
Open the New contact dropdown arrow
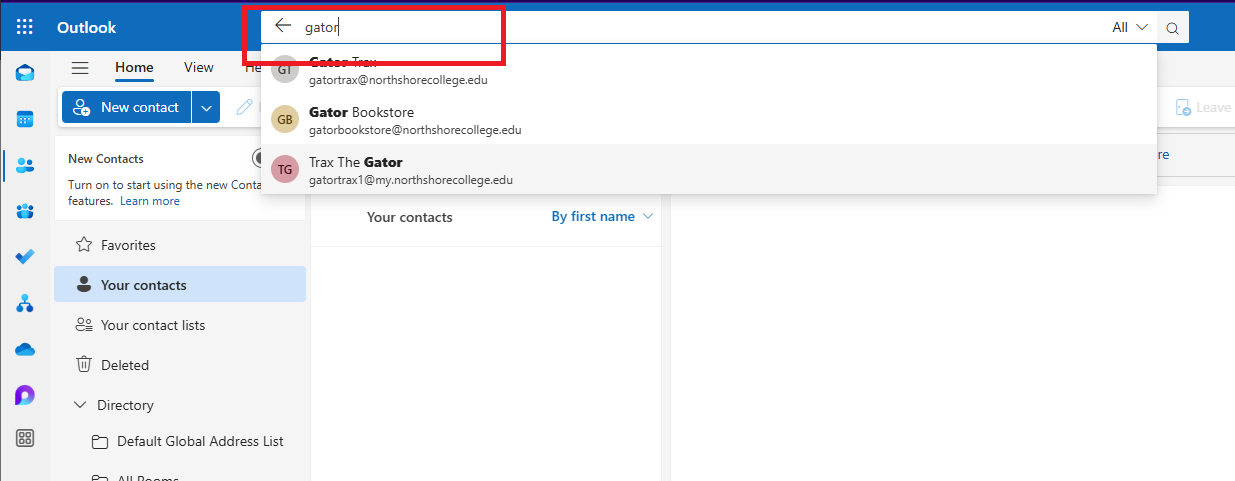[206, 107]
